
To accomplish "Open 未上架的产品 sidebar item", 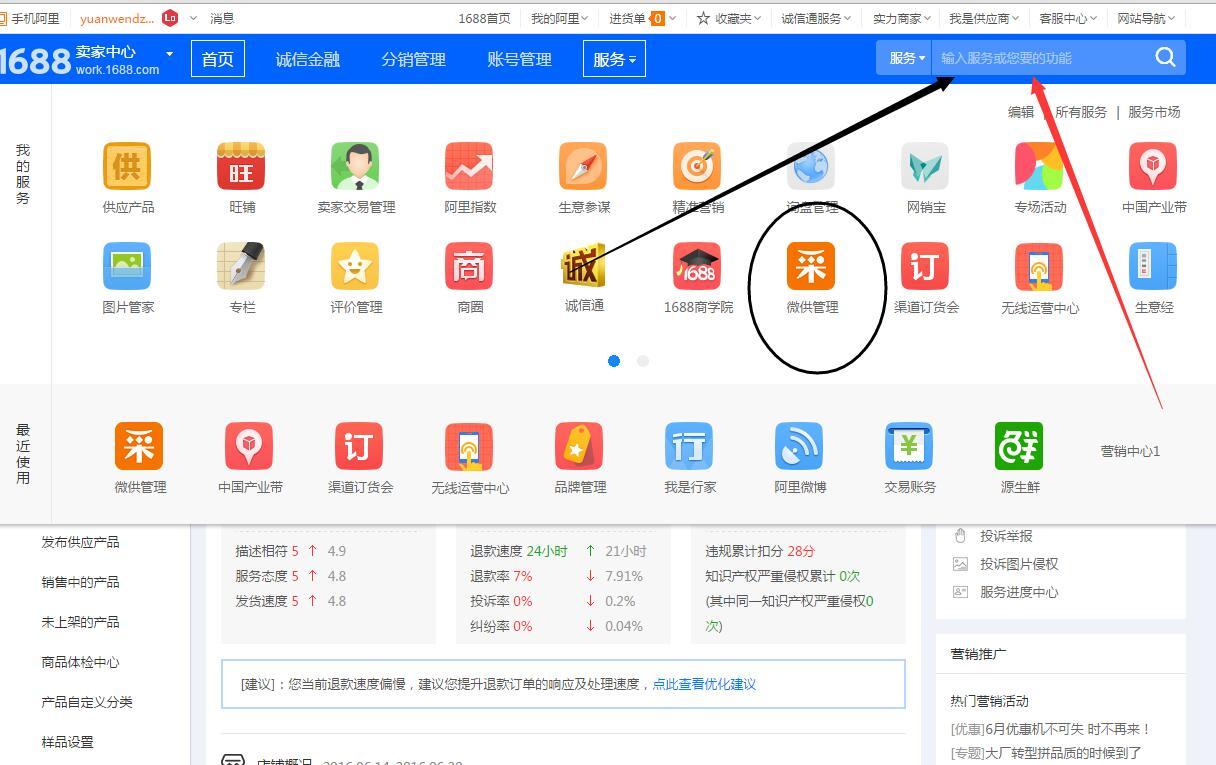I will coord(80,622).
